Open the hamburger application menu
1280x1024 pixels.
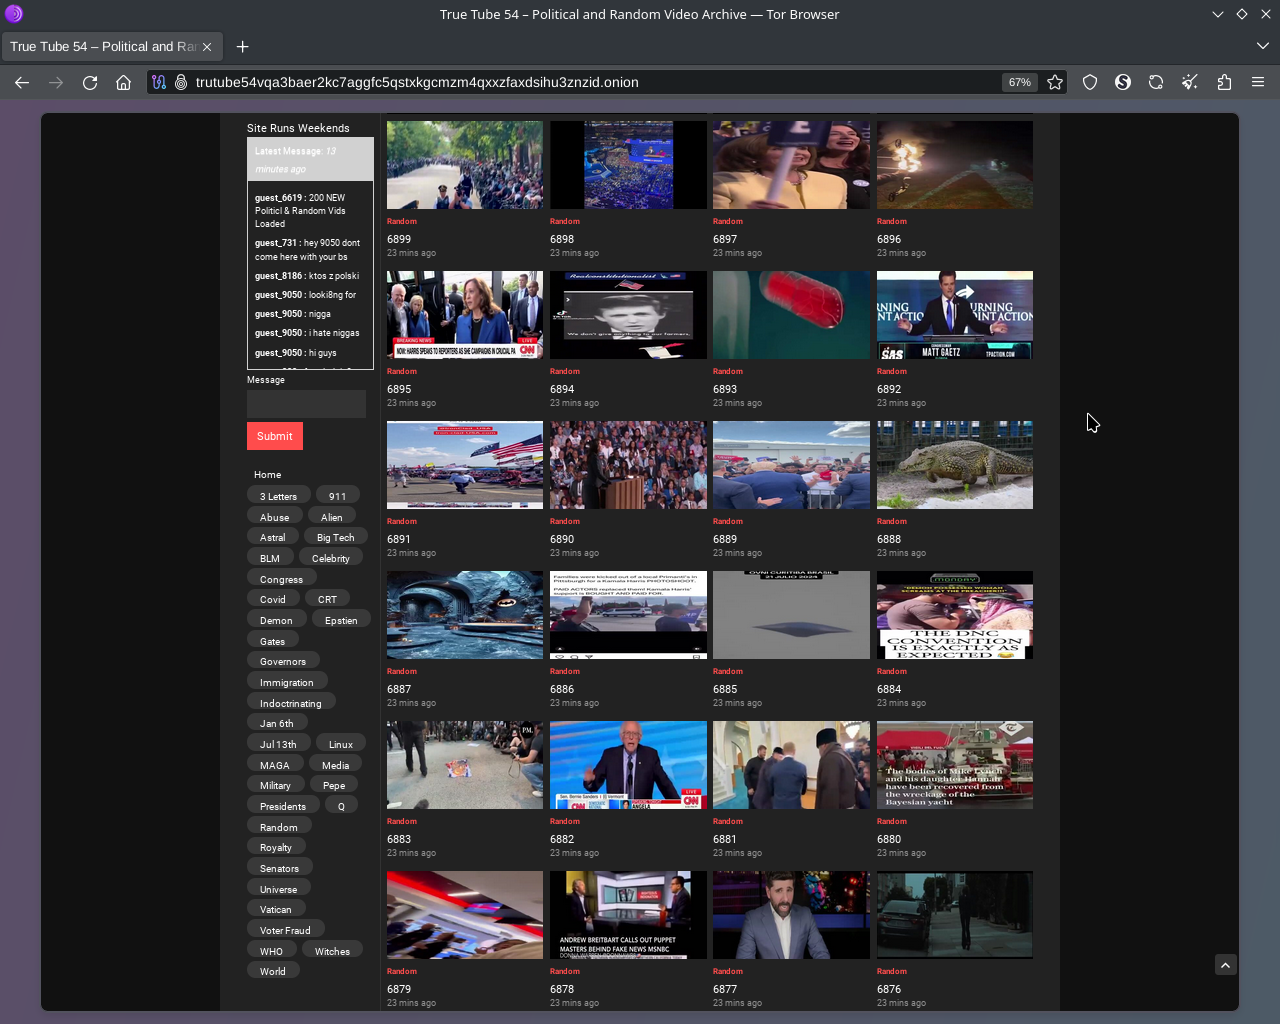[x=1258, y=82]
